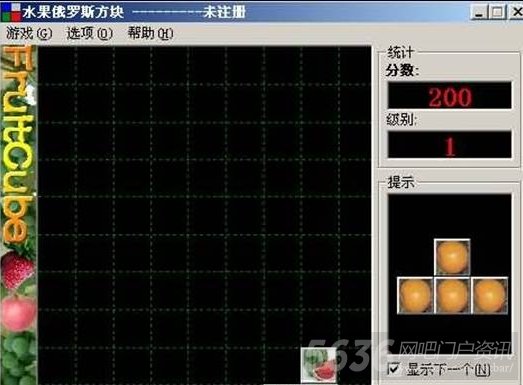Click the top orange in the preview
Viewport: 523px width, 385px height.
click(452, 258)
